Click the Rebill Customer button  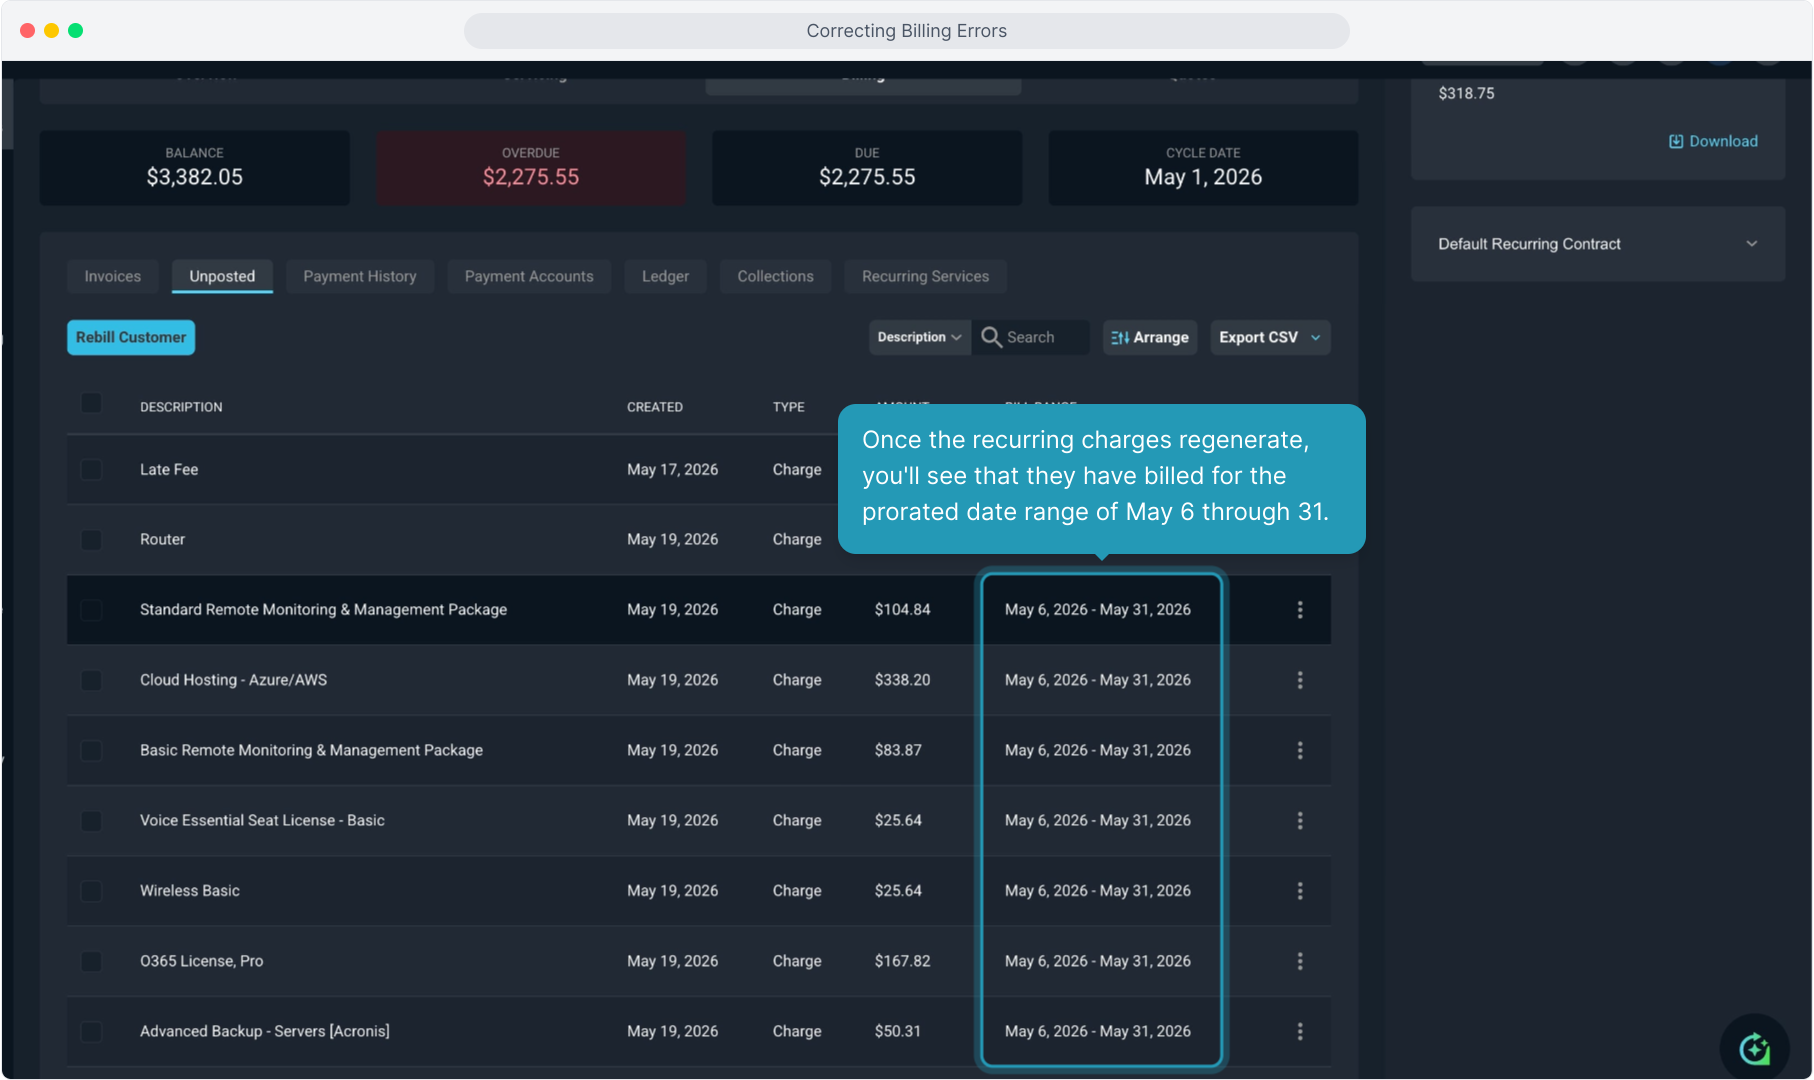point(131,337)
